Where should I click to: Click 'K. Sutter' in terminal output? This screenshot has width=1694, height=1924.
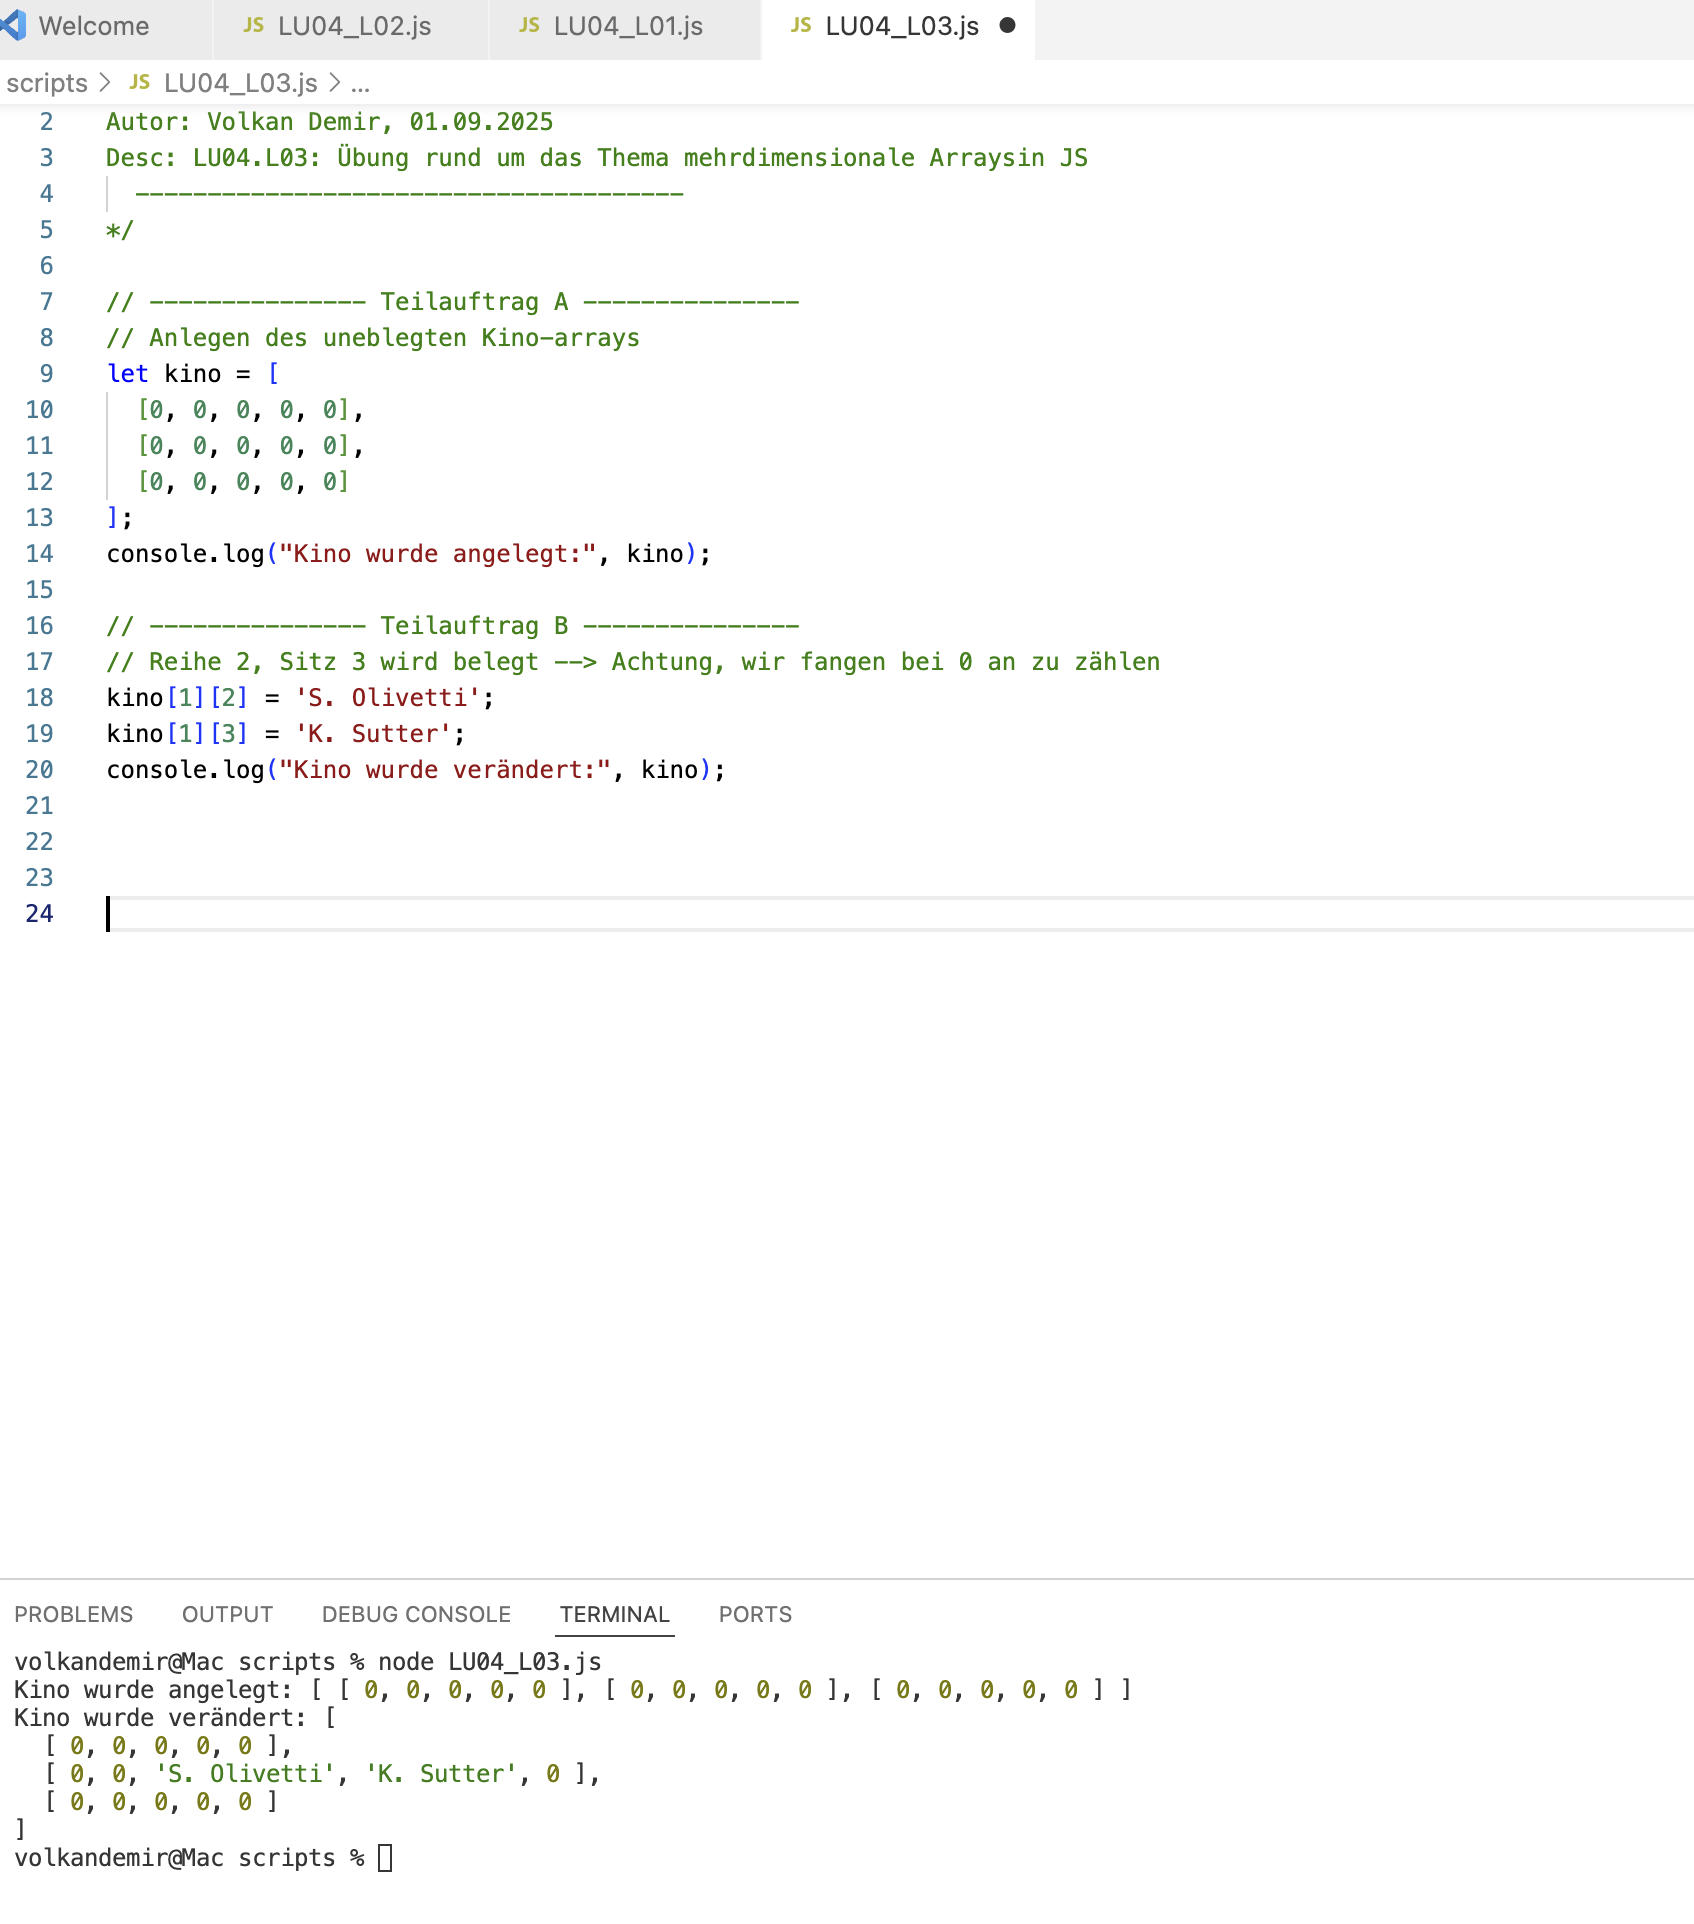(x=441, y=1773)
